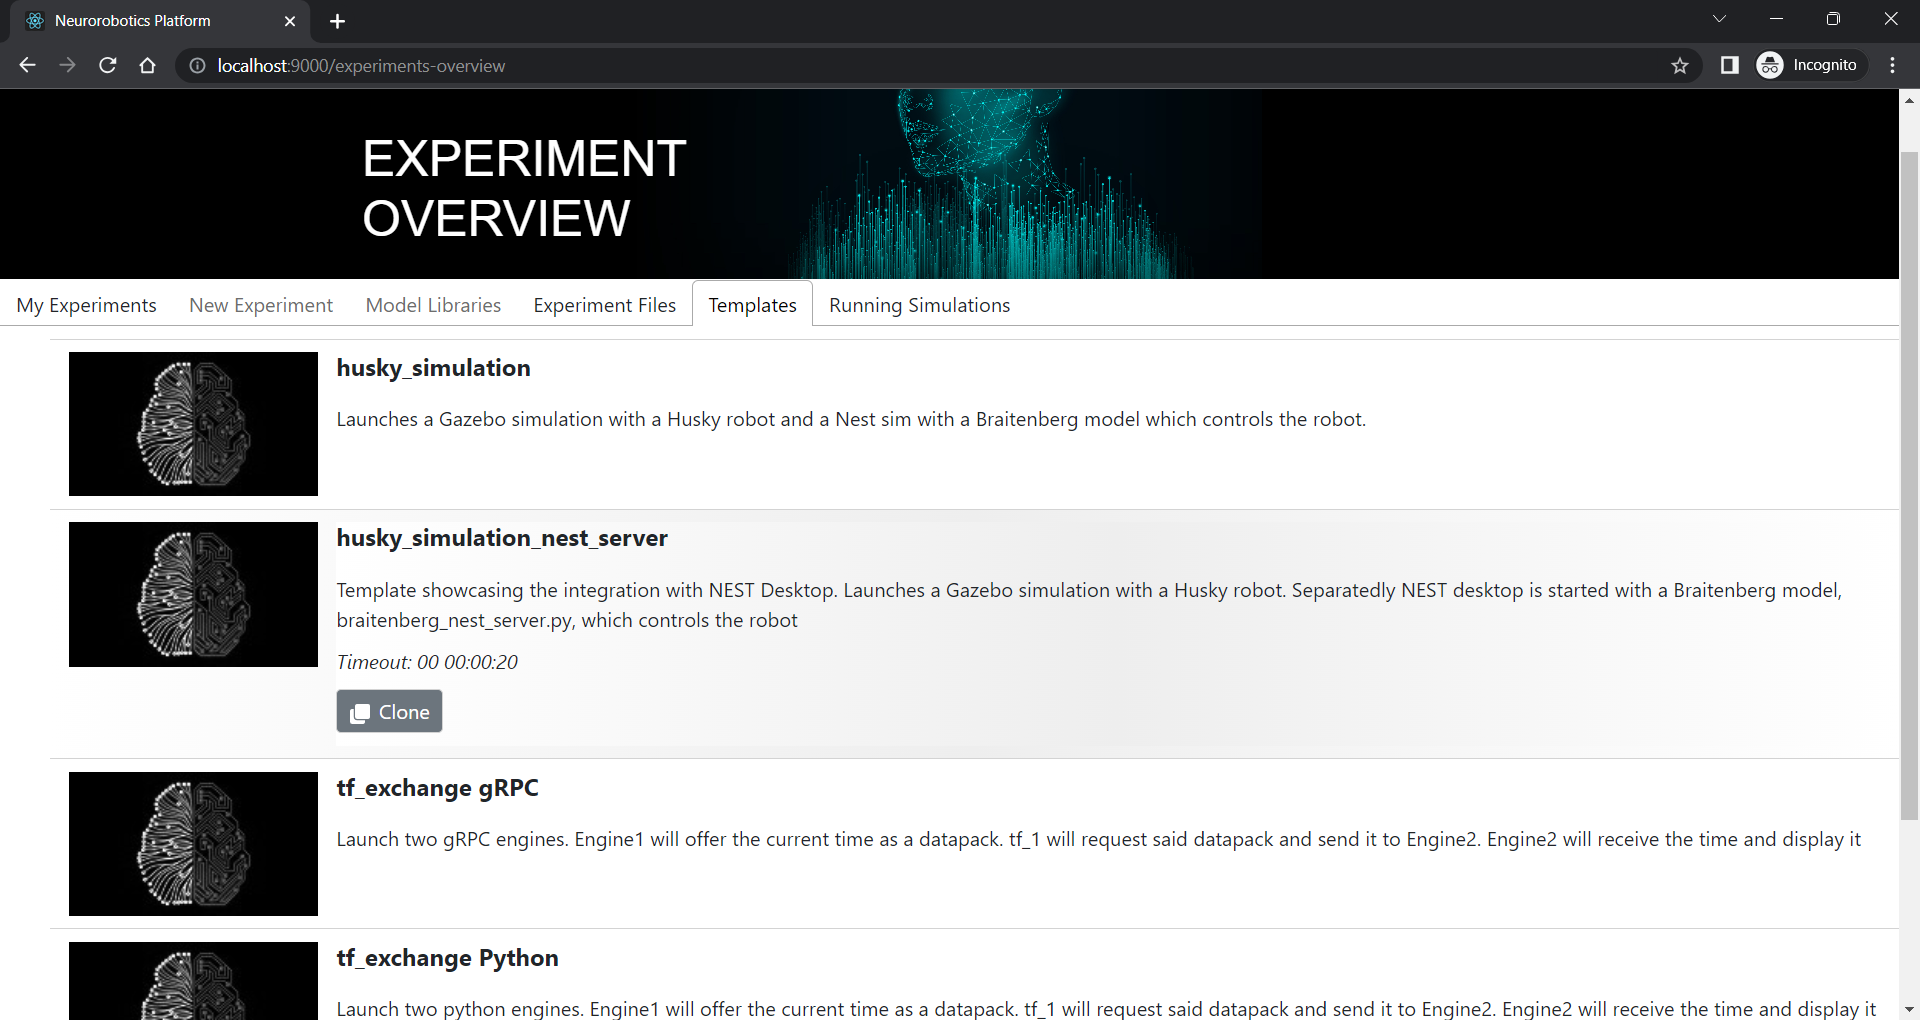Bookmark this page with the star icon
The width and height of the screenshot is (1920, 1020).
1680,65
